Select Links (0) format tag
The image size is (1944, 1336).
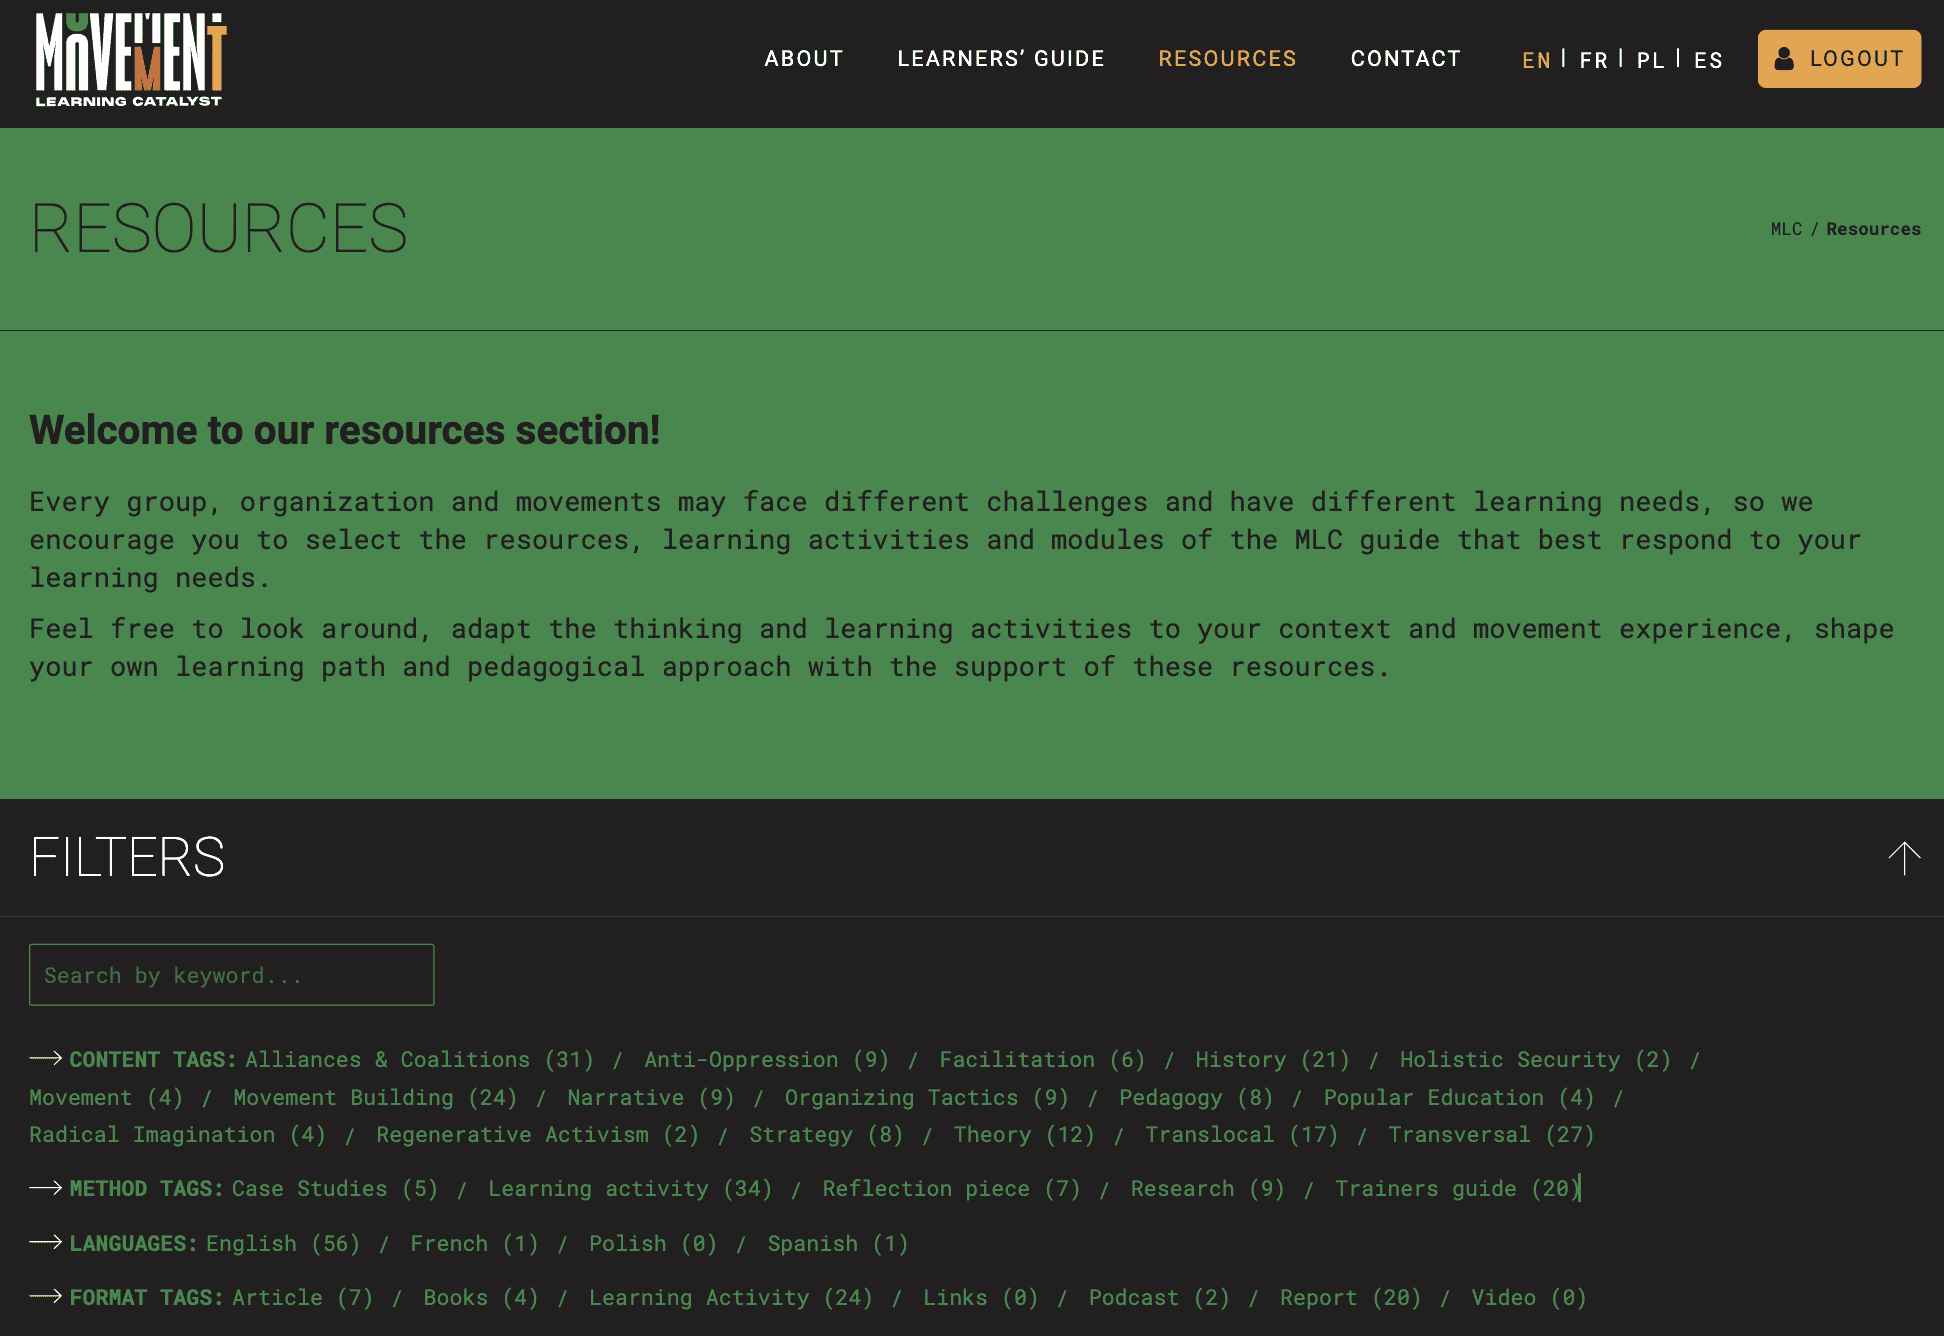coord(981,1297)
